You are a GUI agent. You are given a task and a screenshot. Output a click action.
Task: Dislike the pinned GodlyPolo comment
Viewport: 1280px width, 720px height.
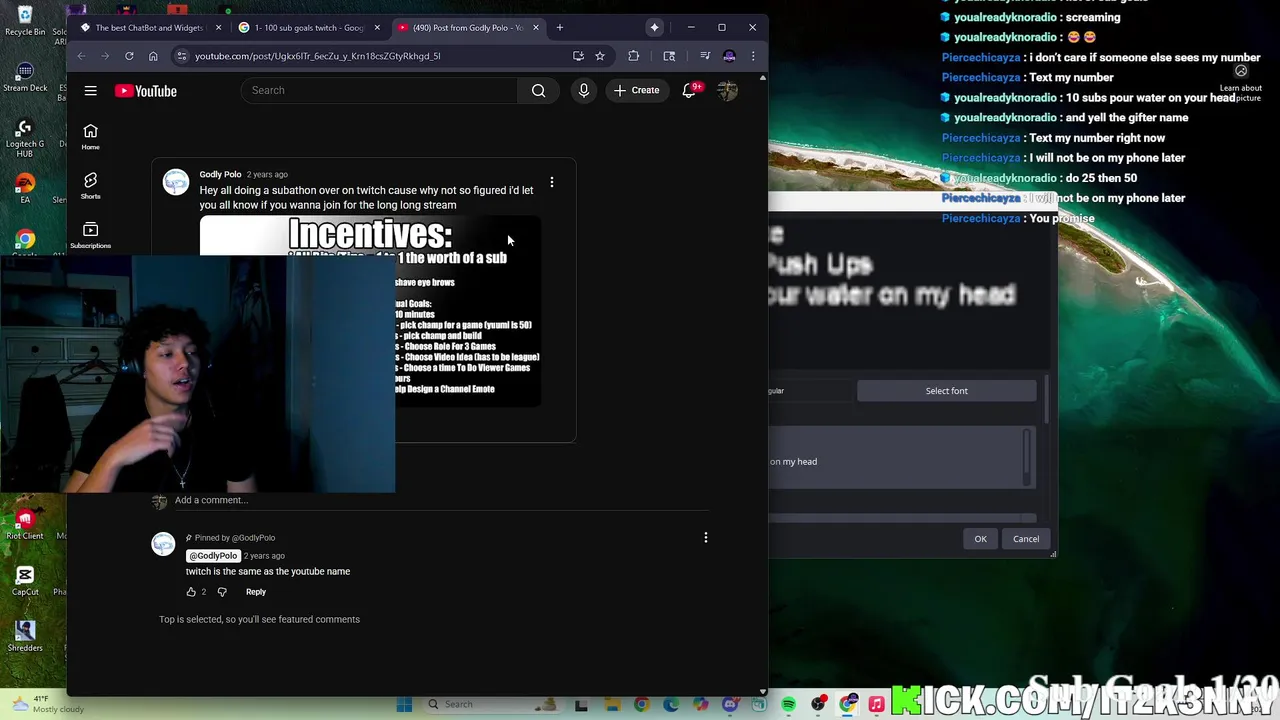coord(222,592)
